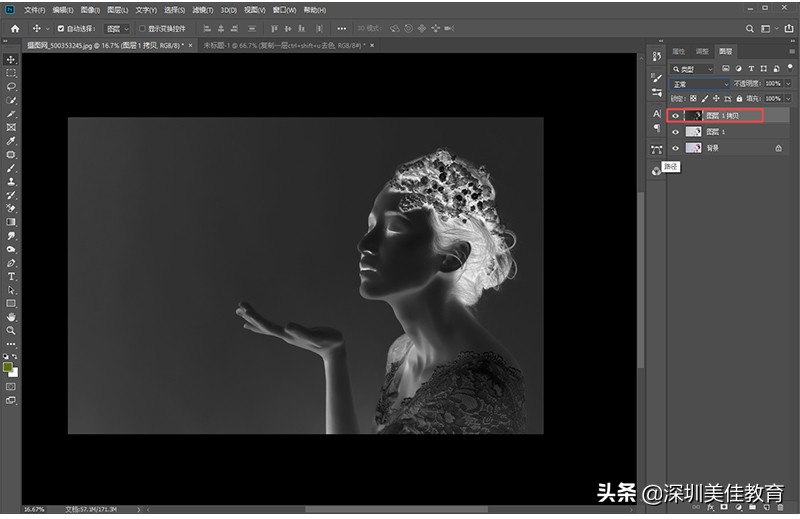Toggle the 自动选择 checkbox
This screenshot has height=519, width=800.
tap(61, 29)
